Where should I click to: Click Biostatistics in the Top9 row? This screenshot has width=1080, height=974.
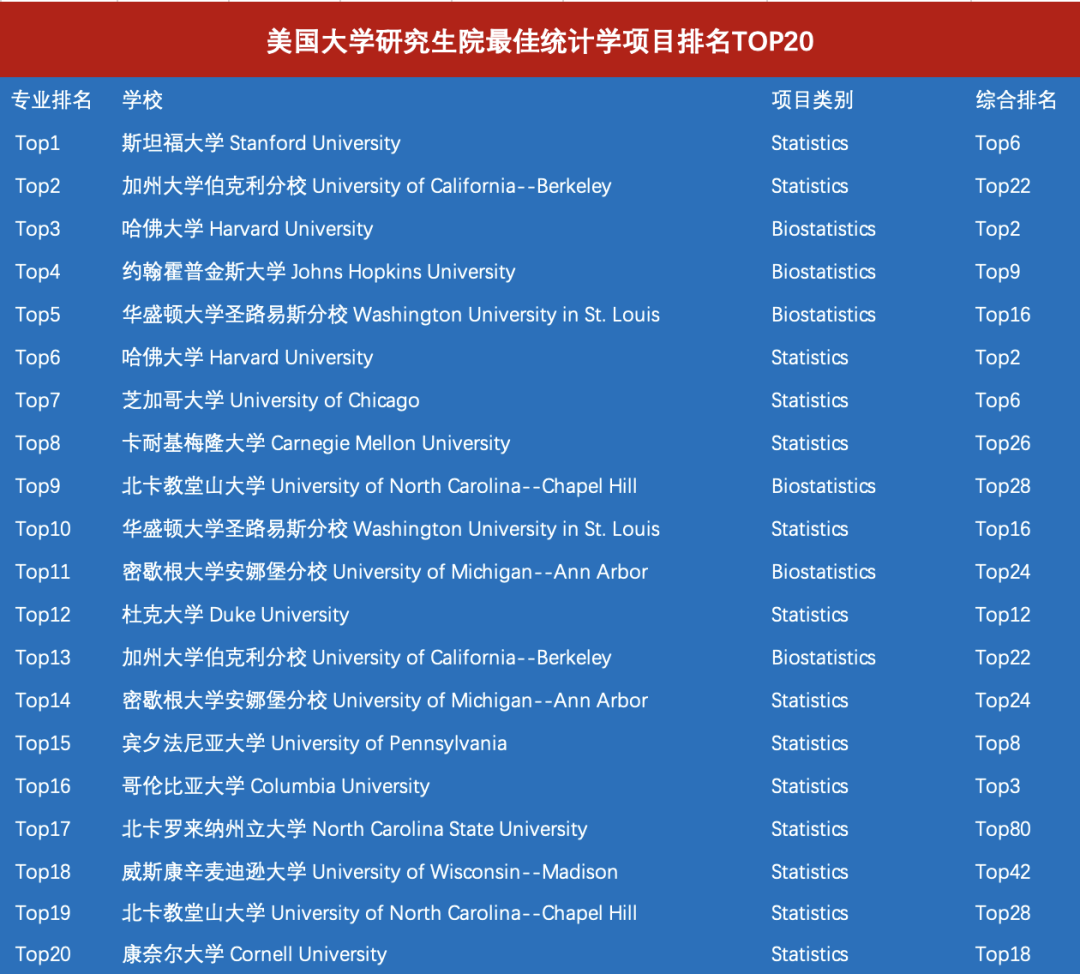pos(823,486)
